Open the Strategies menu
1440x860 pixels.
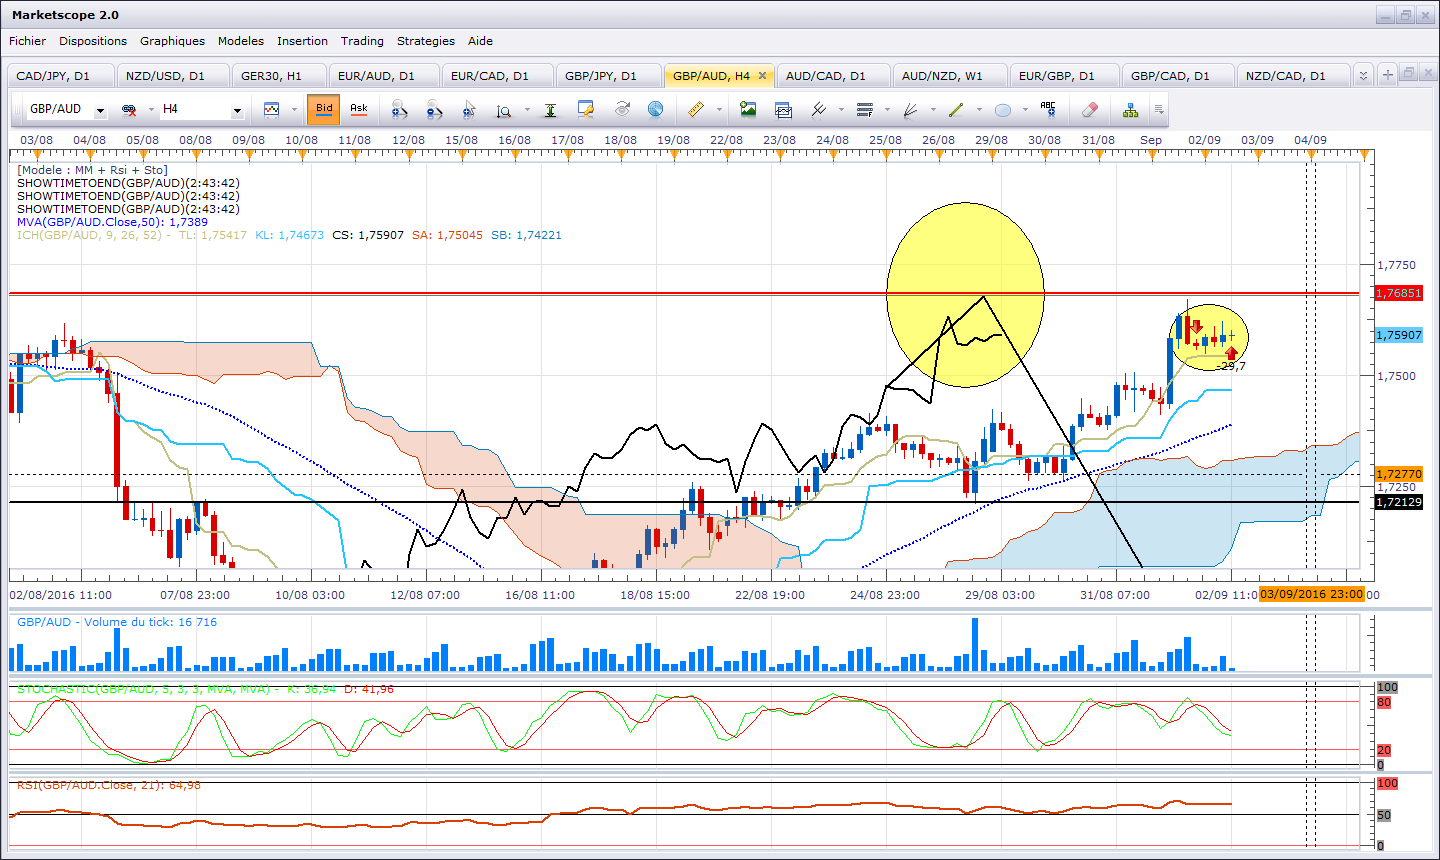click(x=425, y=41)
